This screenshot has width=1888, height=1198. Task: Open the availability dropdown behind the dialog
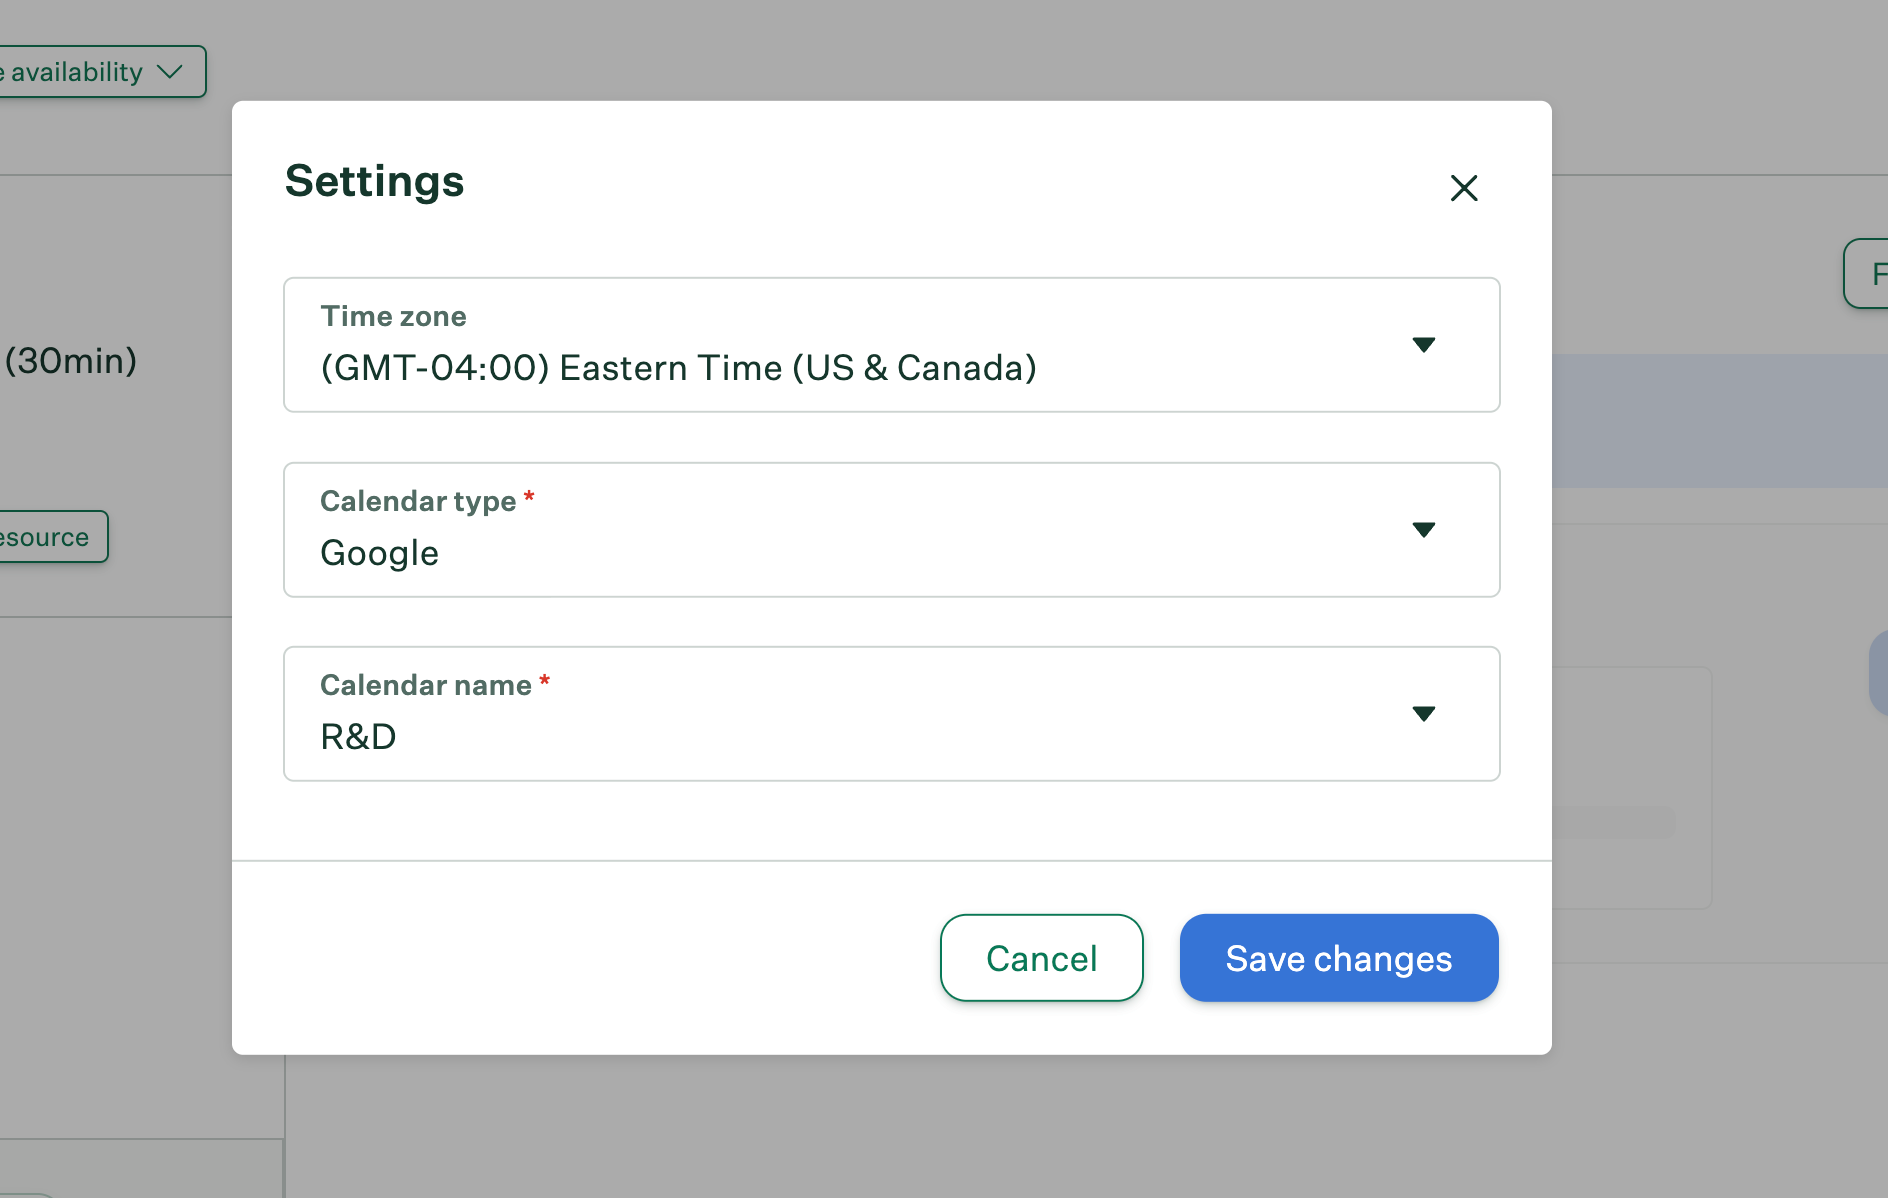coord(102,72)
